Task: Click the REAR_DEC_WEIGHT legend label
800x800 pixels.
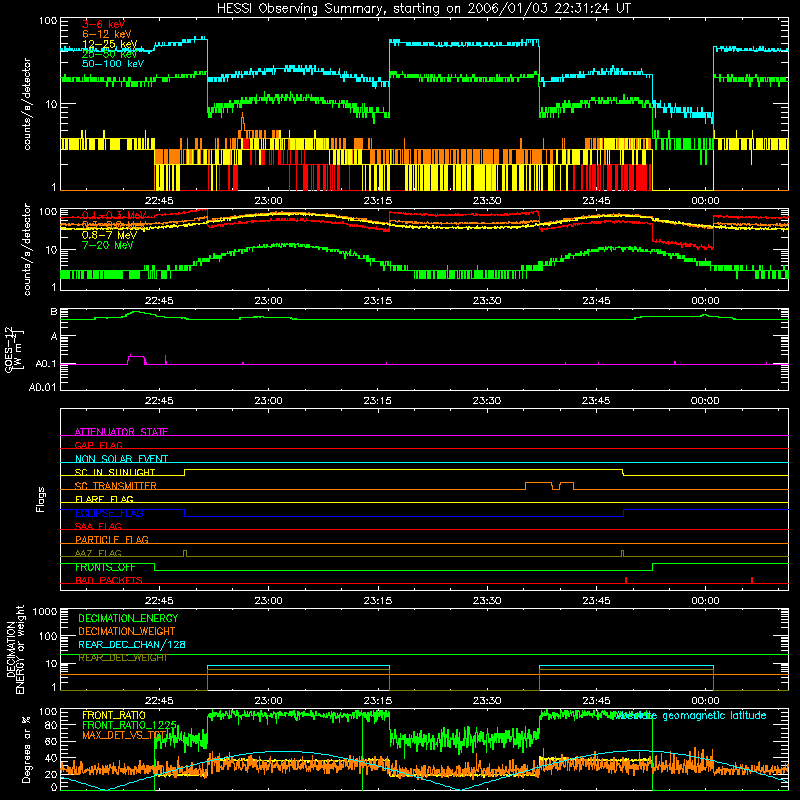Action: tap(122, 658)
